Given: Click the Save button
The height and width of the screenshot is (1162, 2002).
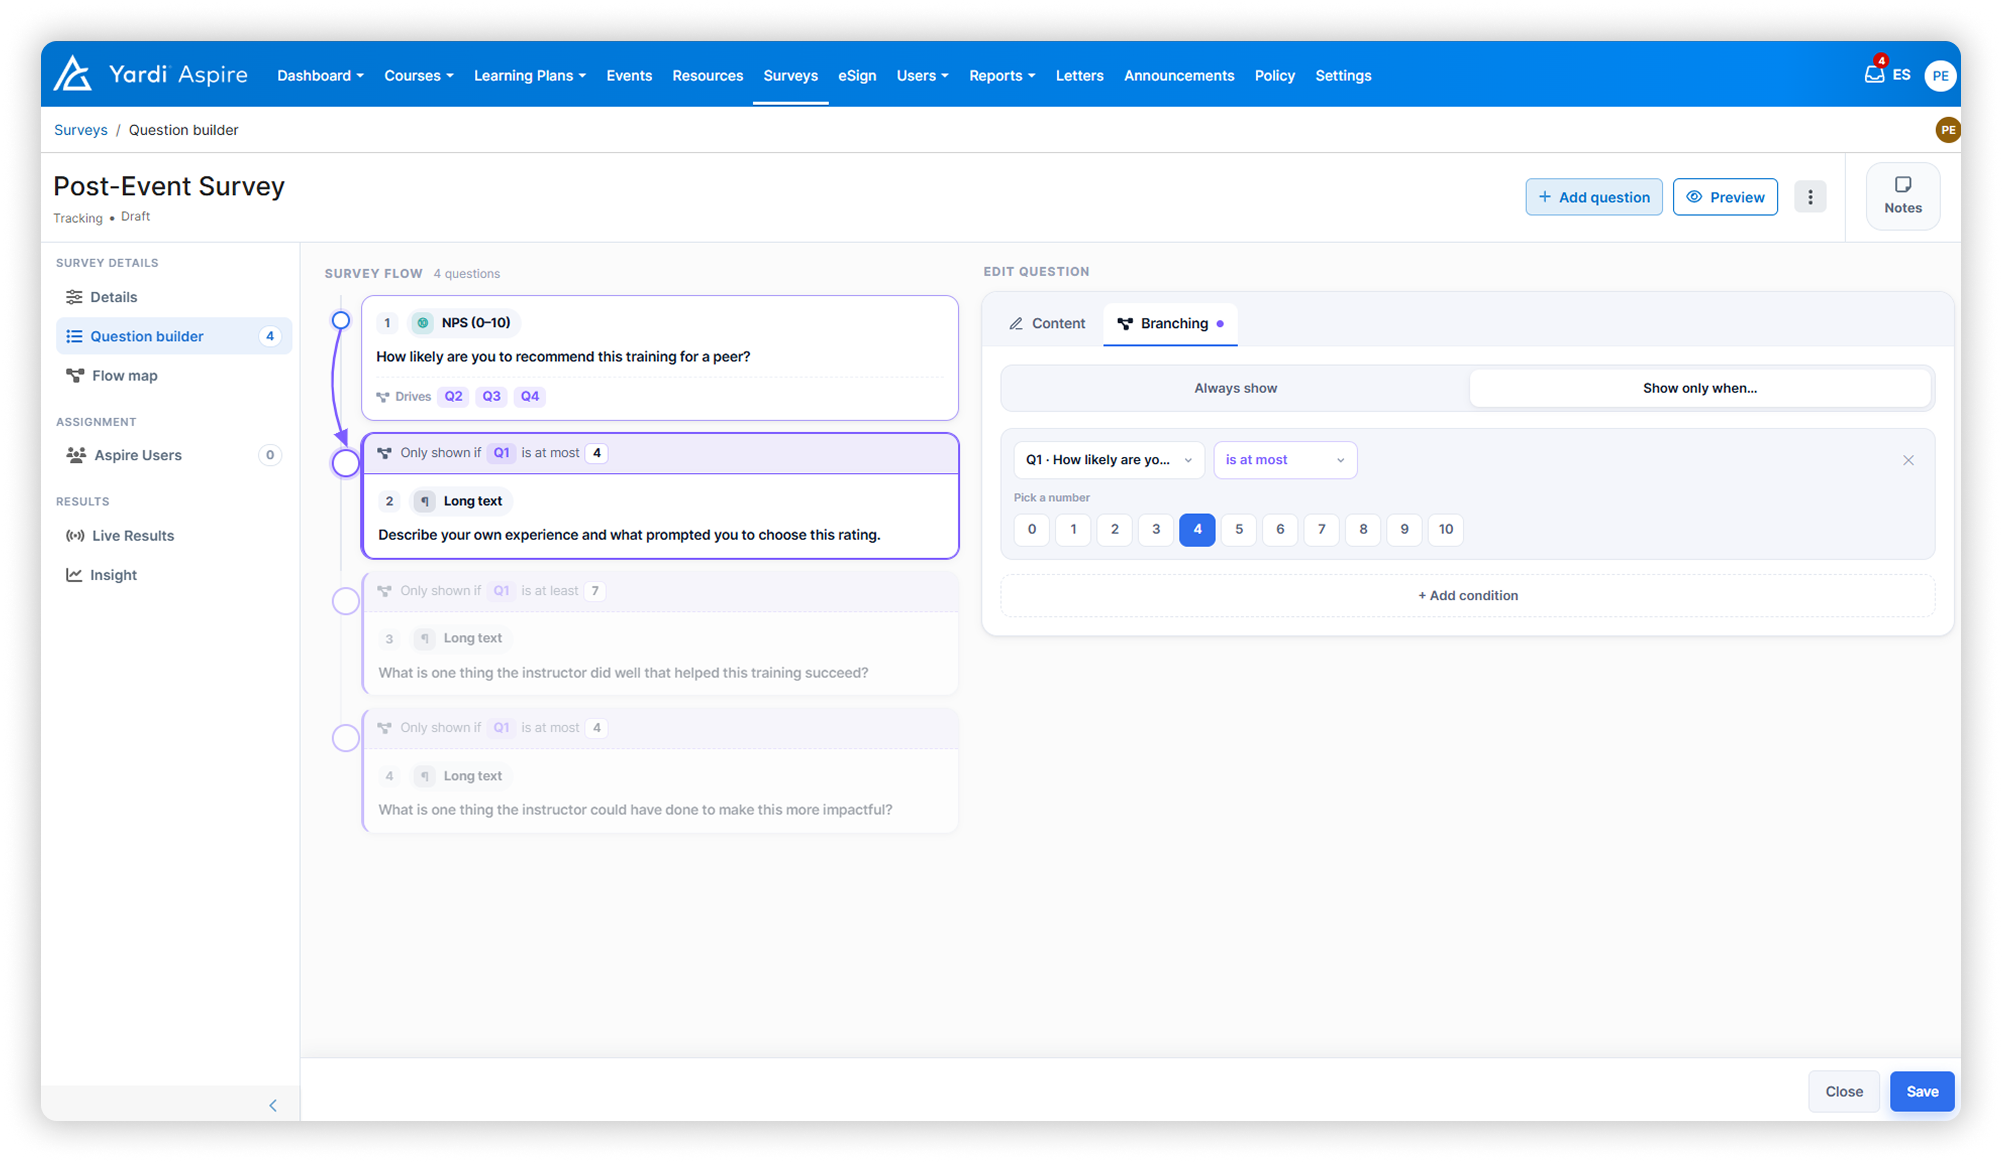Looking at the screenshot, I should [1921, 1092].
